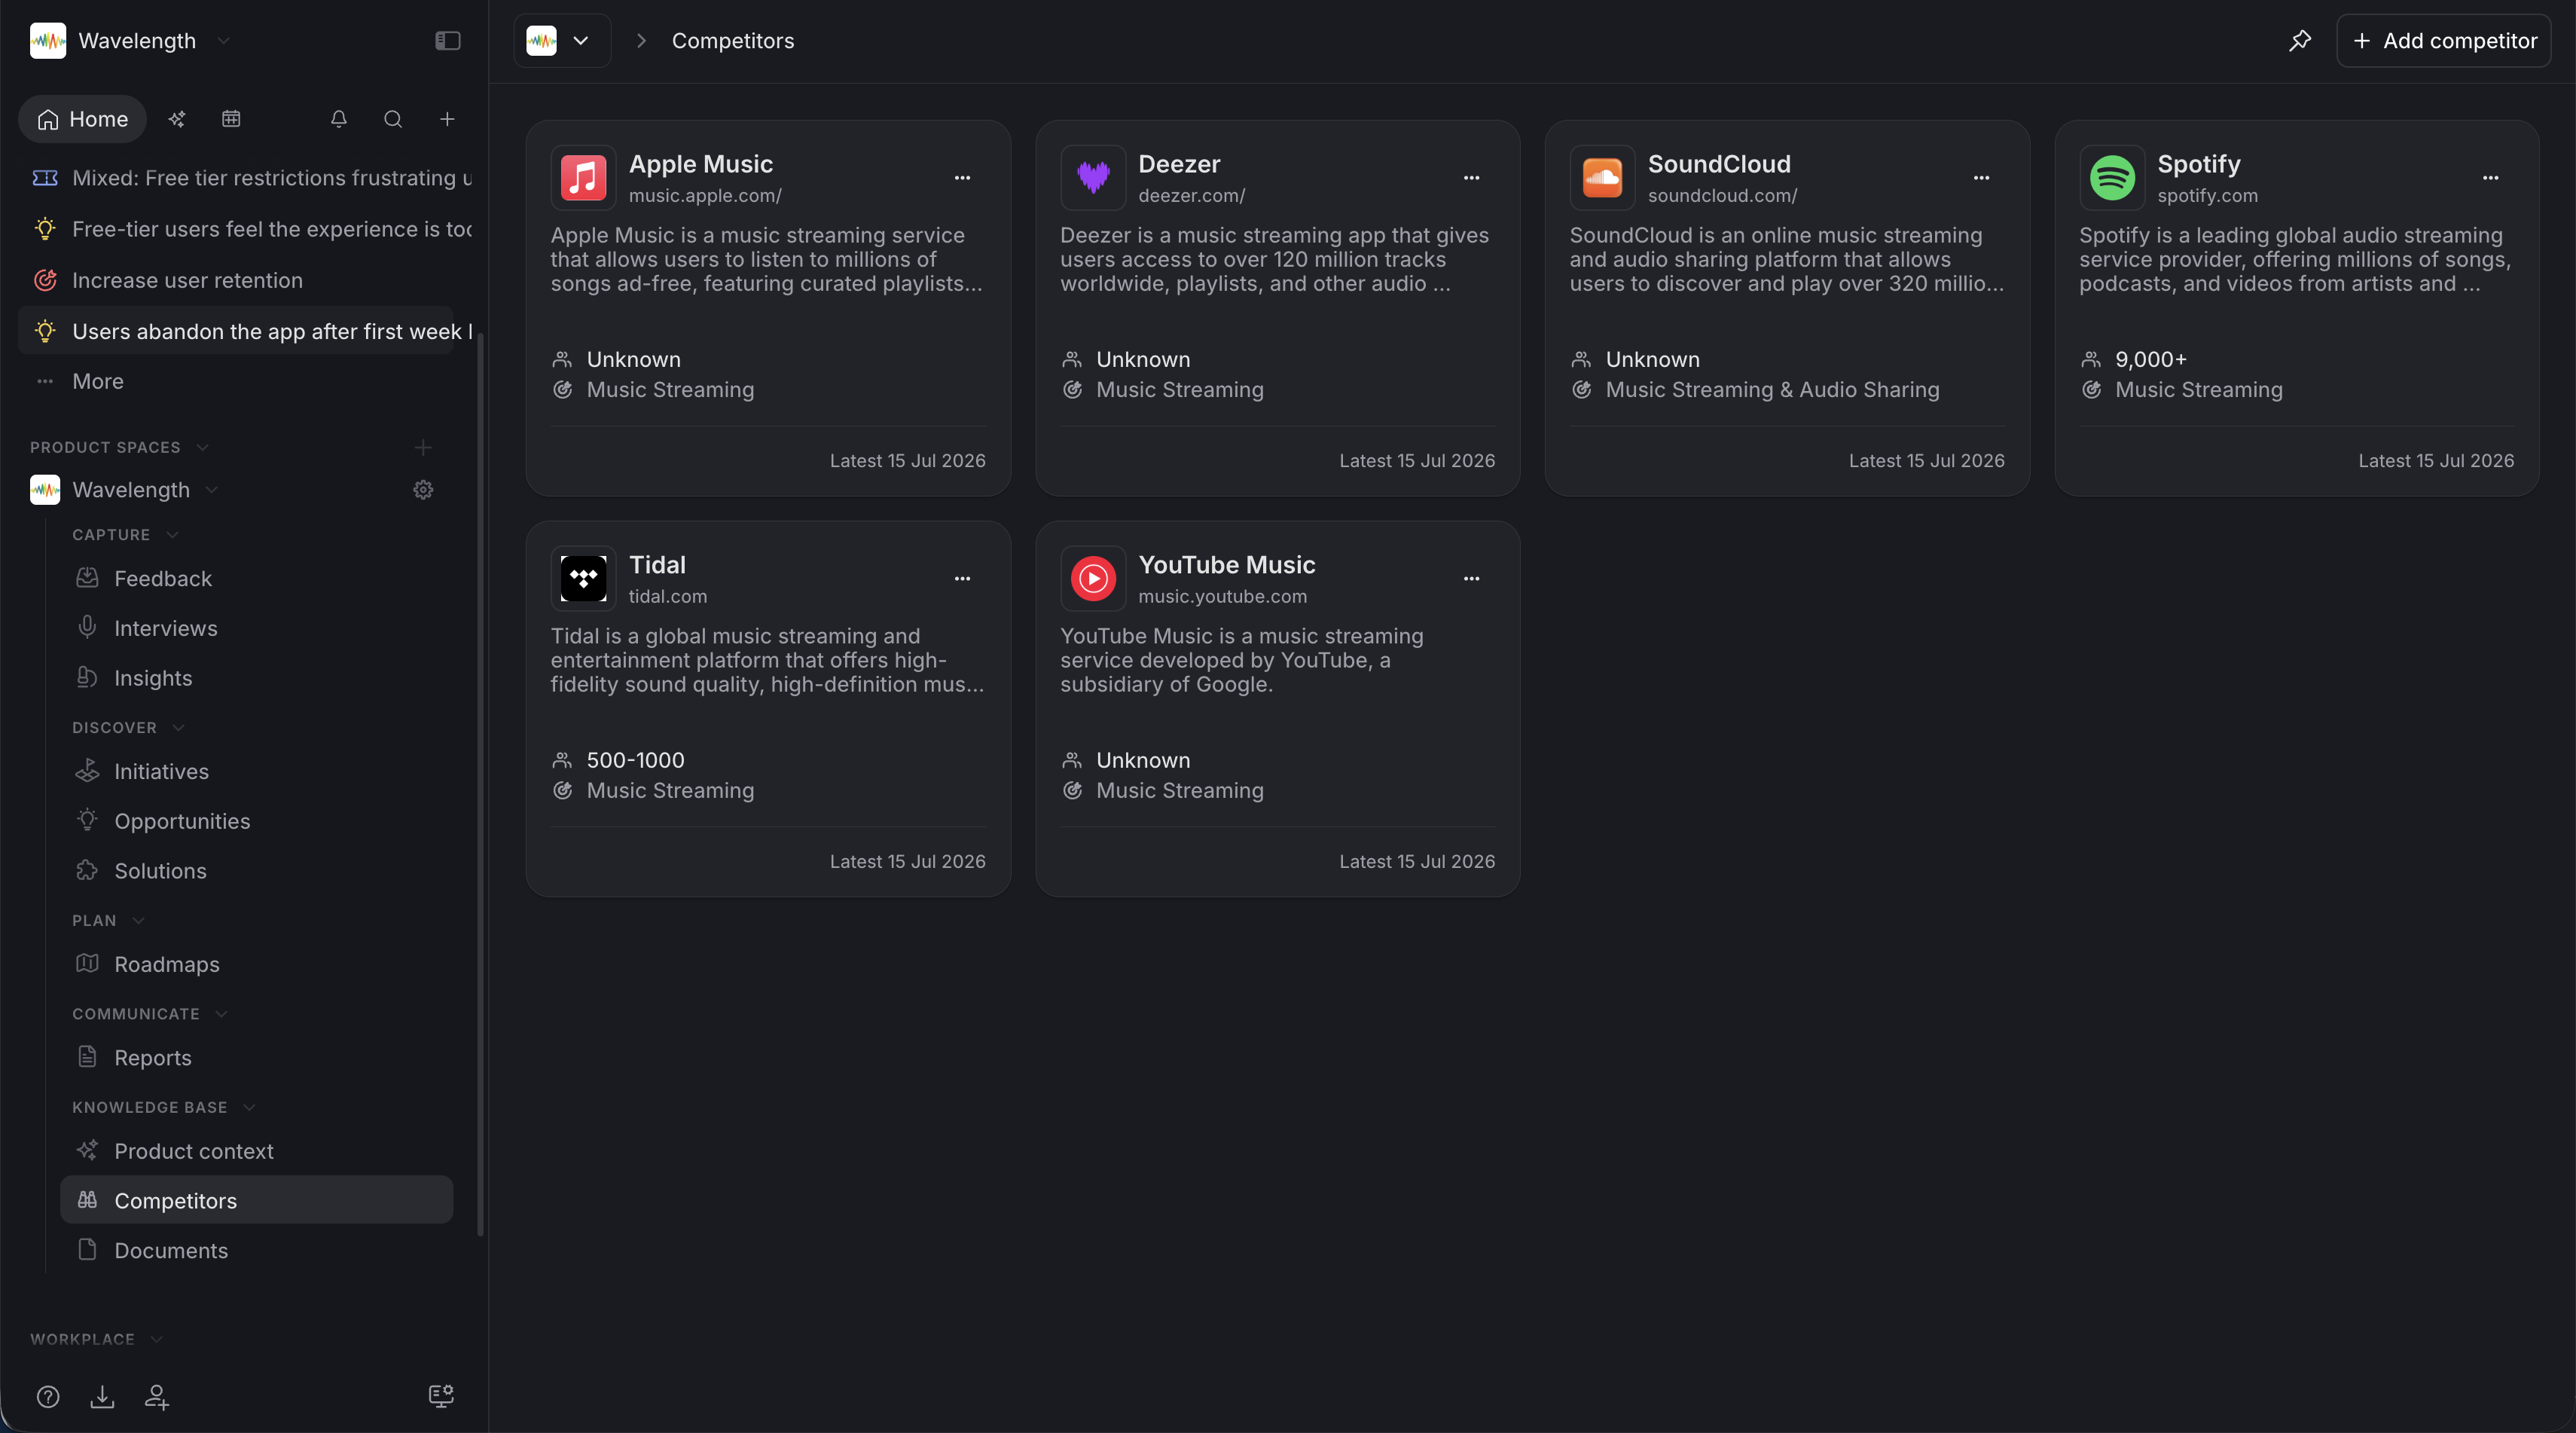Open Insights in sidebar

[x=256, y=679]
